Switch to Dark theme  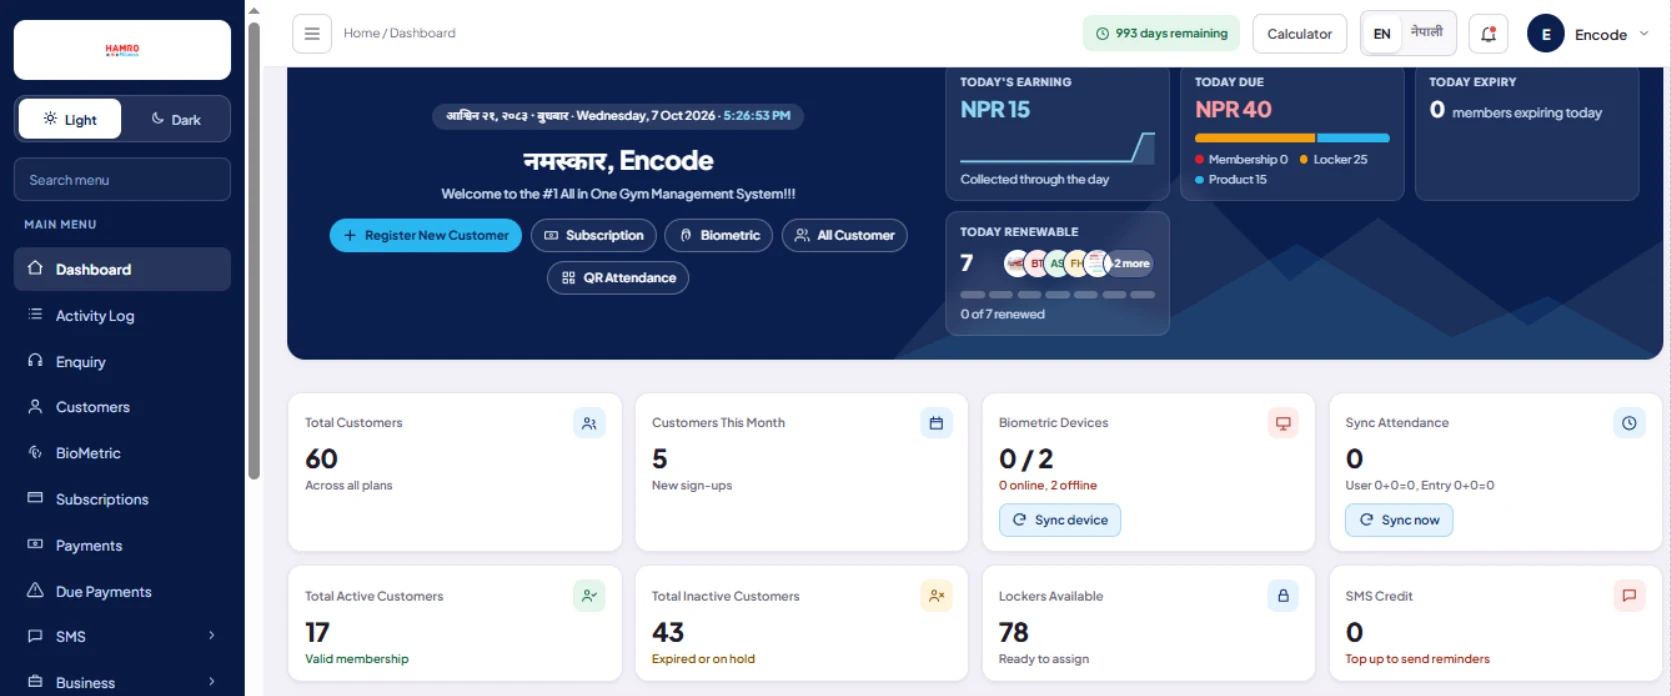tap(176, 119)
